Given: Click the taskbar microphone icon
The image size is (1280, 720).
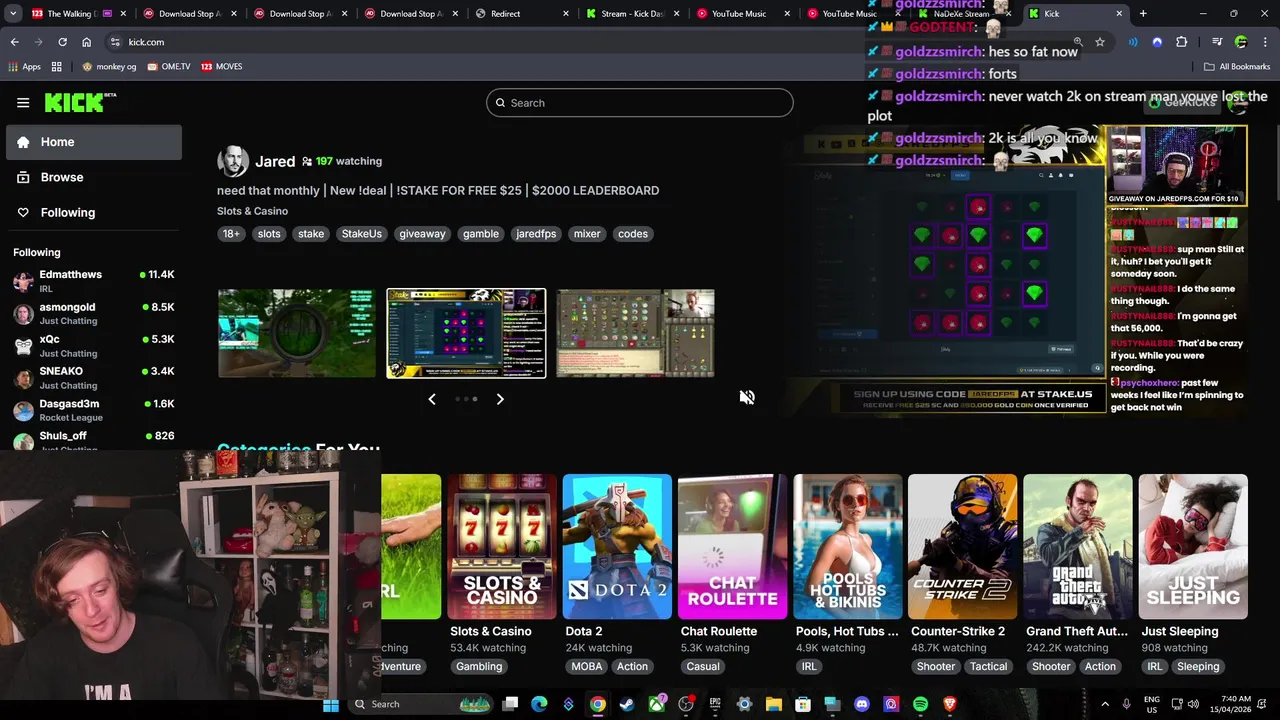Looking at the screenshot, I should (1127, 704).
